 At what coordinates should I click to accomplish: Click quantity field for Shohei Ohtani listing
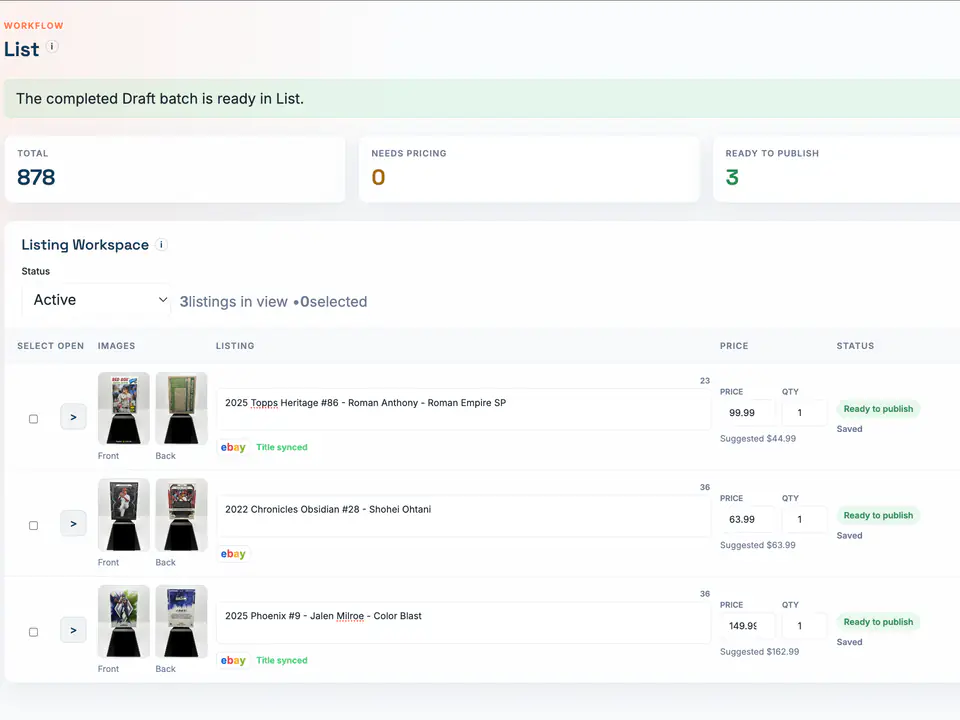pos(804,519)
